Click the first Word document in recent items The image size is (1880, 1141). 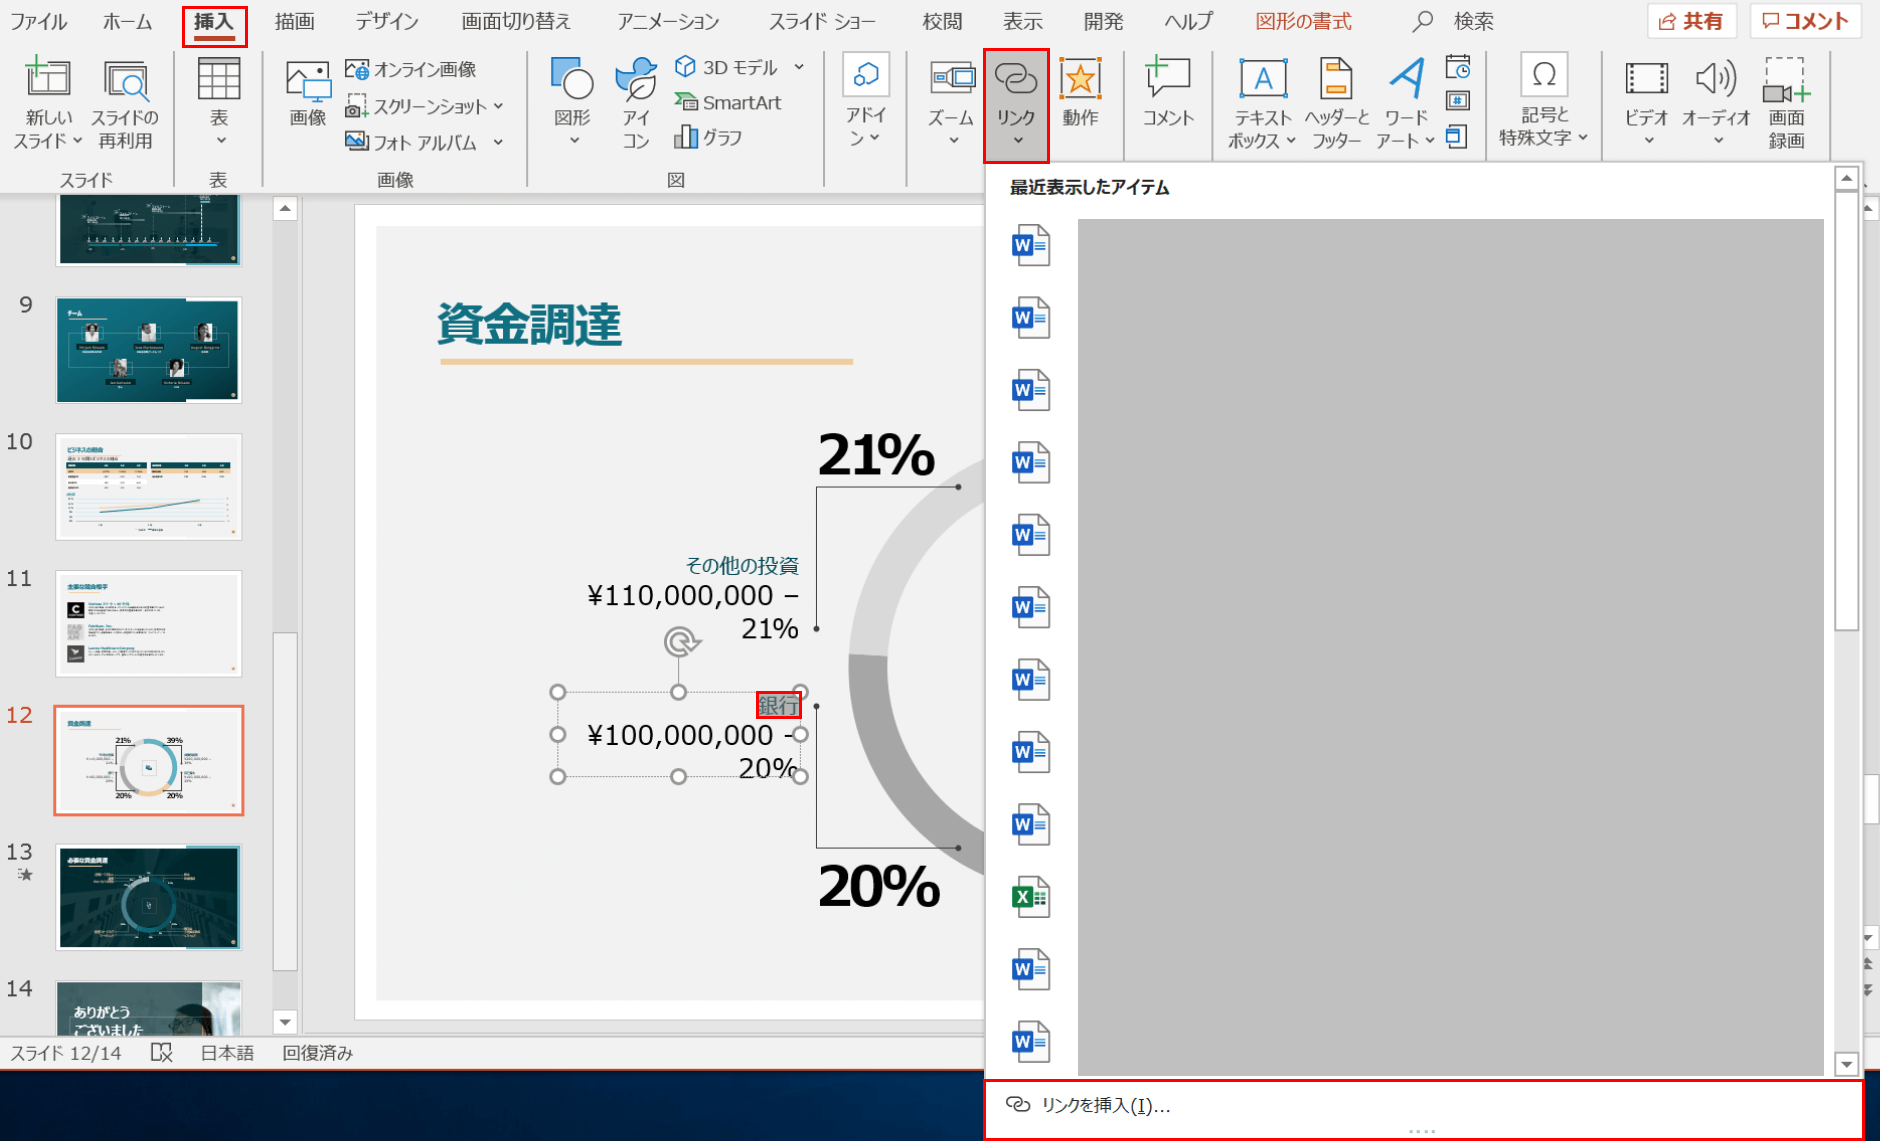coord(1031,245)
